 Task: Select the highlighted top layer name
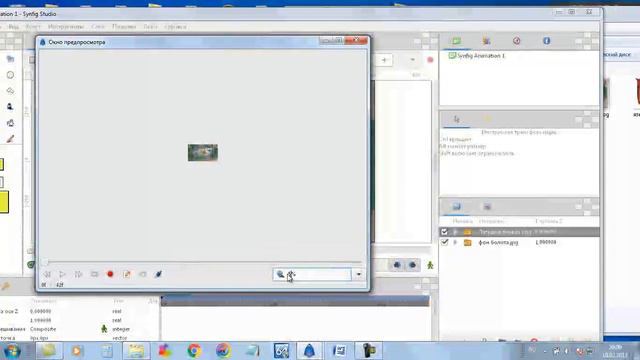pyautogui.click(x=505, y=232)
